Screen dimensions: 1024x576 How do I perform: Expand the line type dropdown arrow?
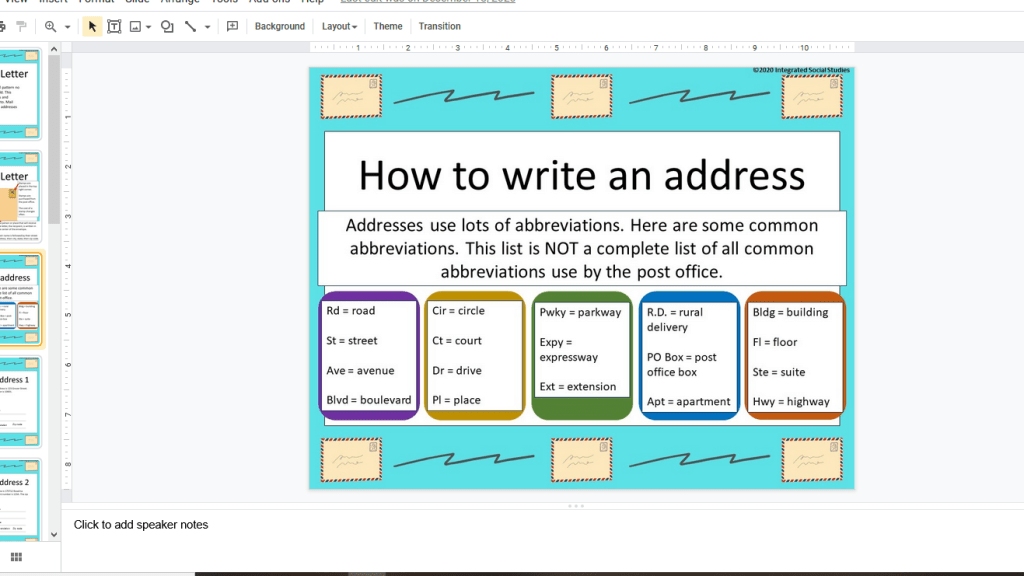(x=207, y=27)
